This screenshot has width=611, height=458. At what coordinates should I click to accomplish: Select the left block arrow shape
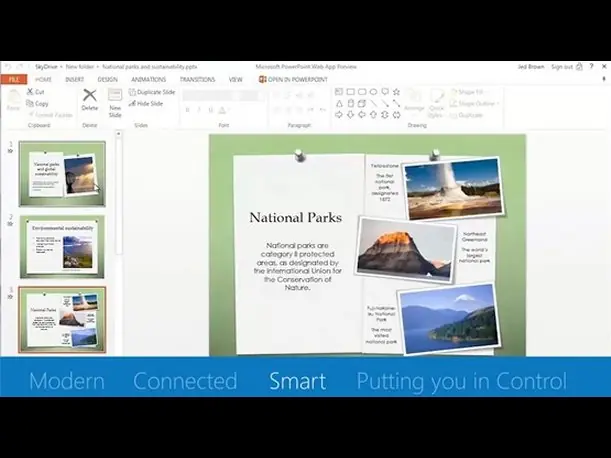(x=362, y=115)
